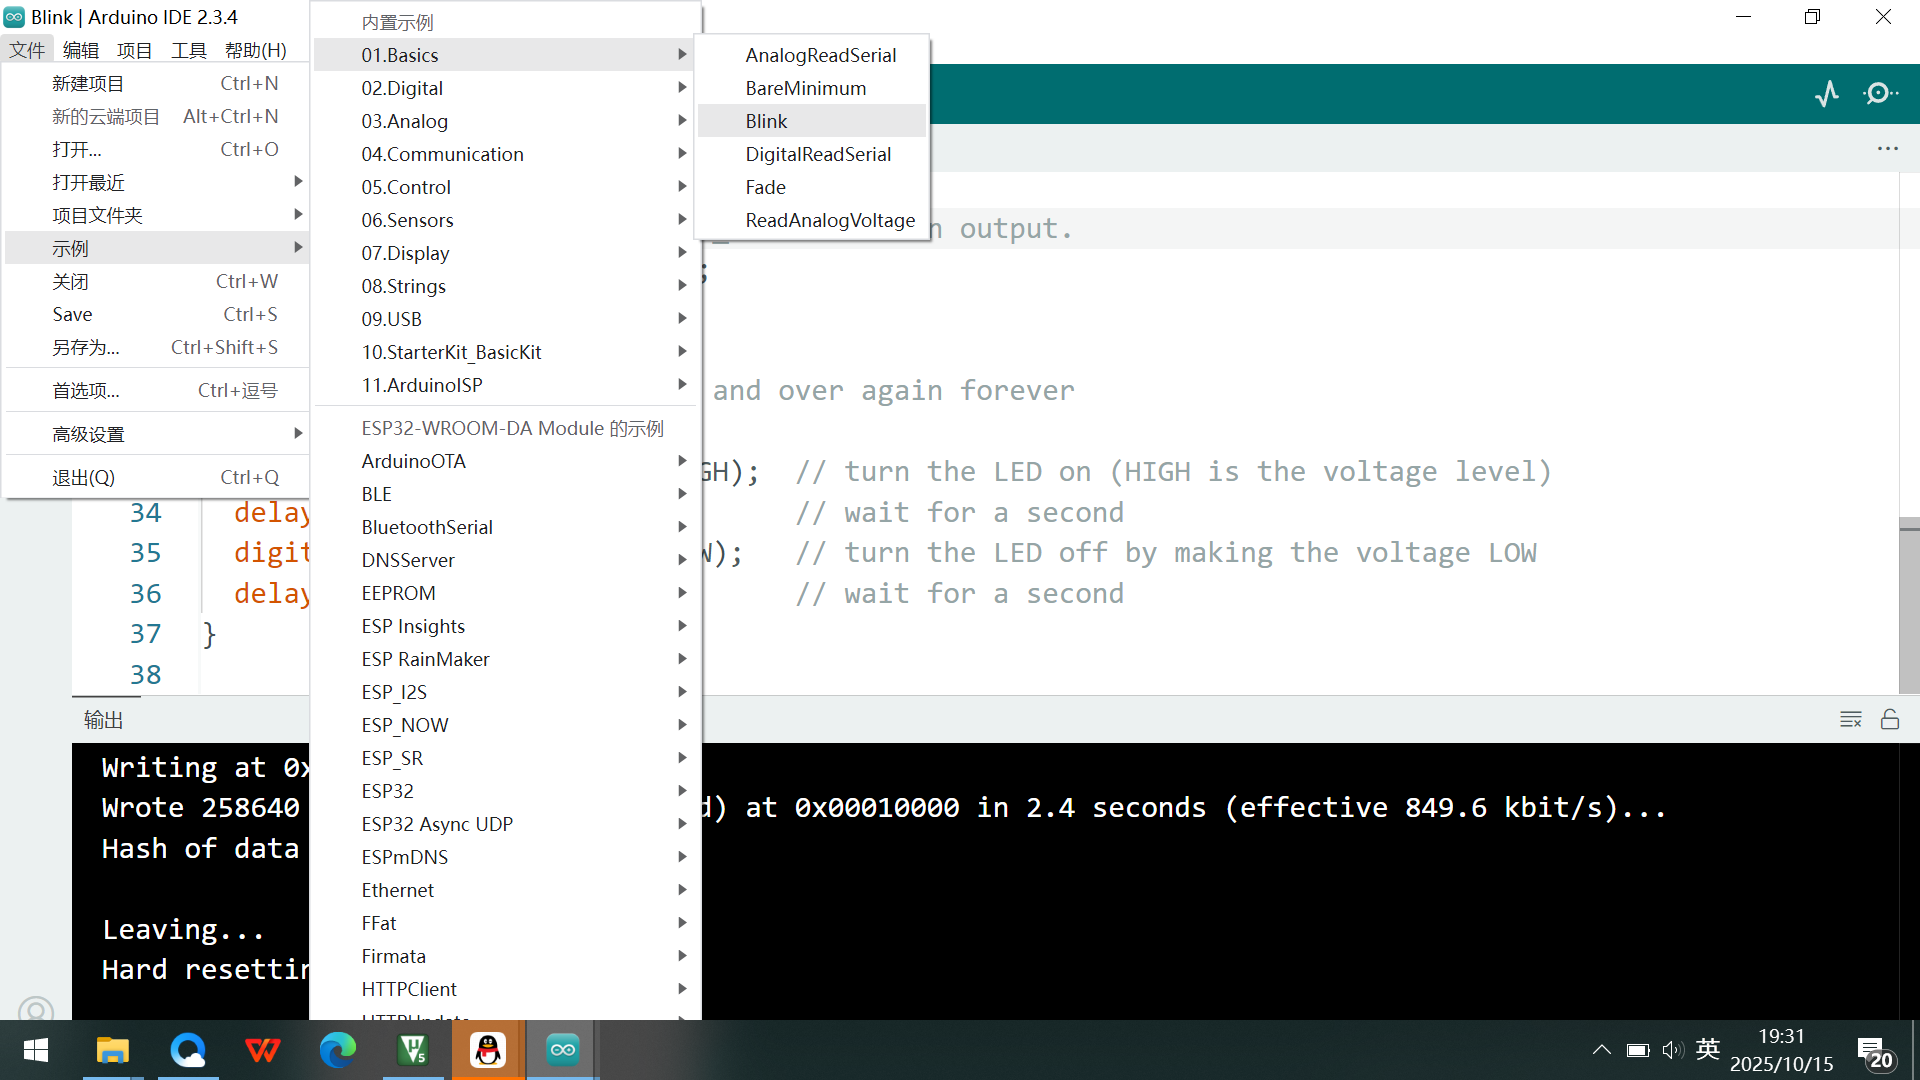Open the 工具 tools menu
This screenshot has width=1920, height=1080.
click(x=188, y=50)
